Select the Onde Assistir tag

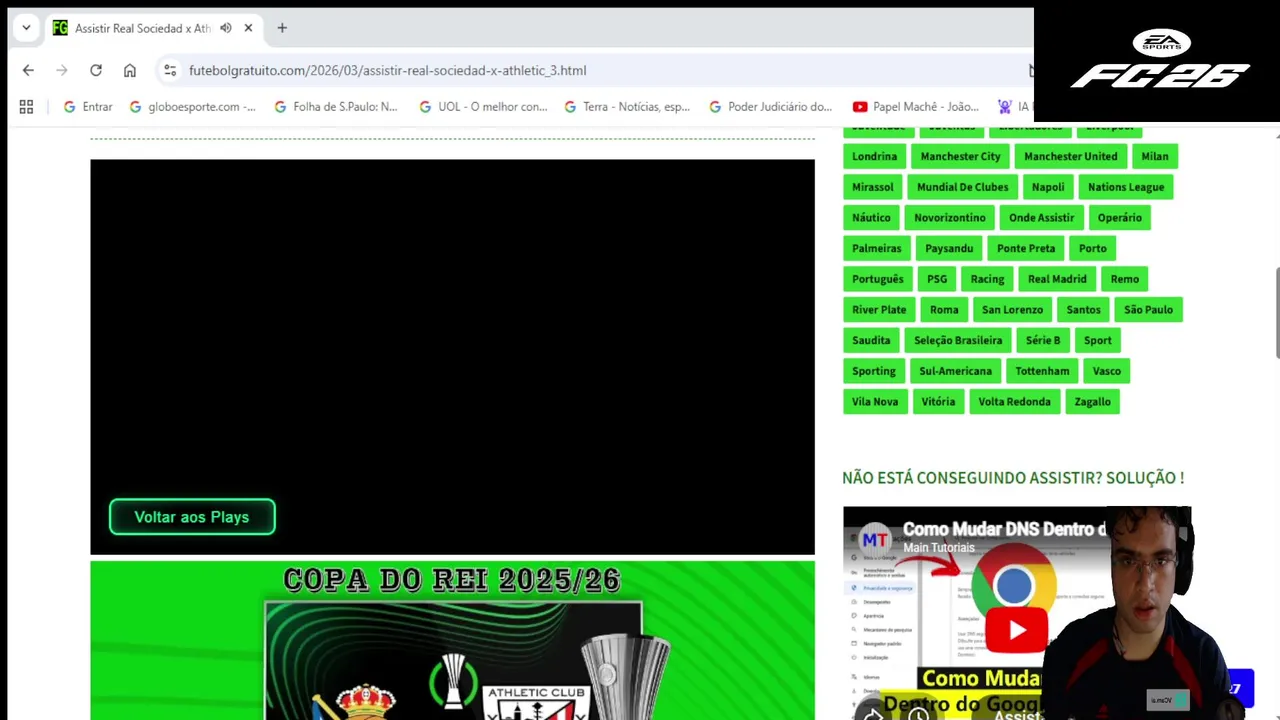tap(1041, 218)
